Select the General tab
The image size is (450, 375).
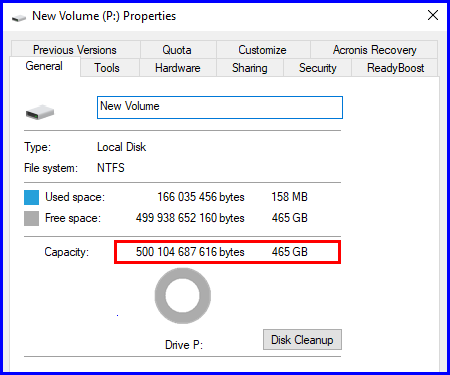point(45,66)
